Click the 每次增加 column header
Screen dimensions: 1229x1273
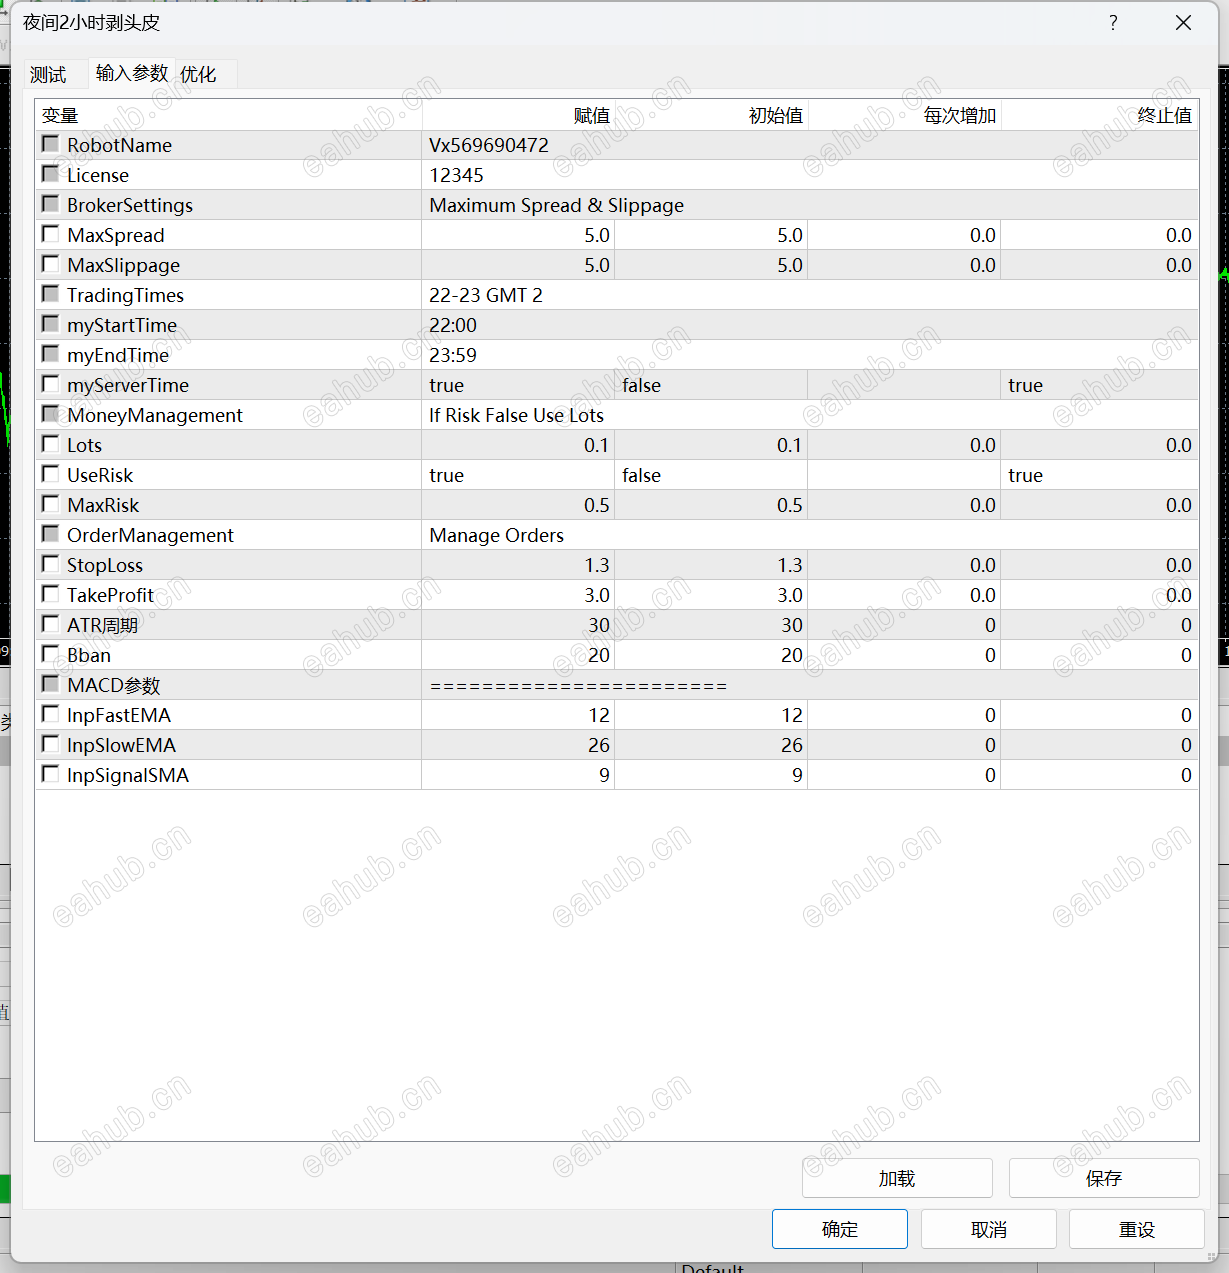tap(904, 115)
